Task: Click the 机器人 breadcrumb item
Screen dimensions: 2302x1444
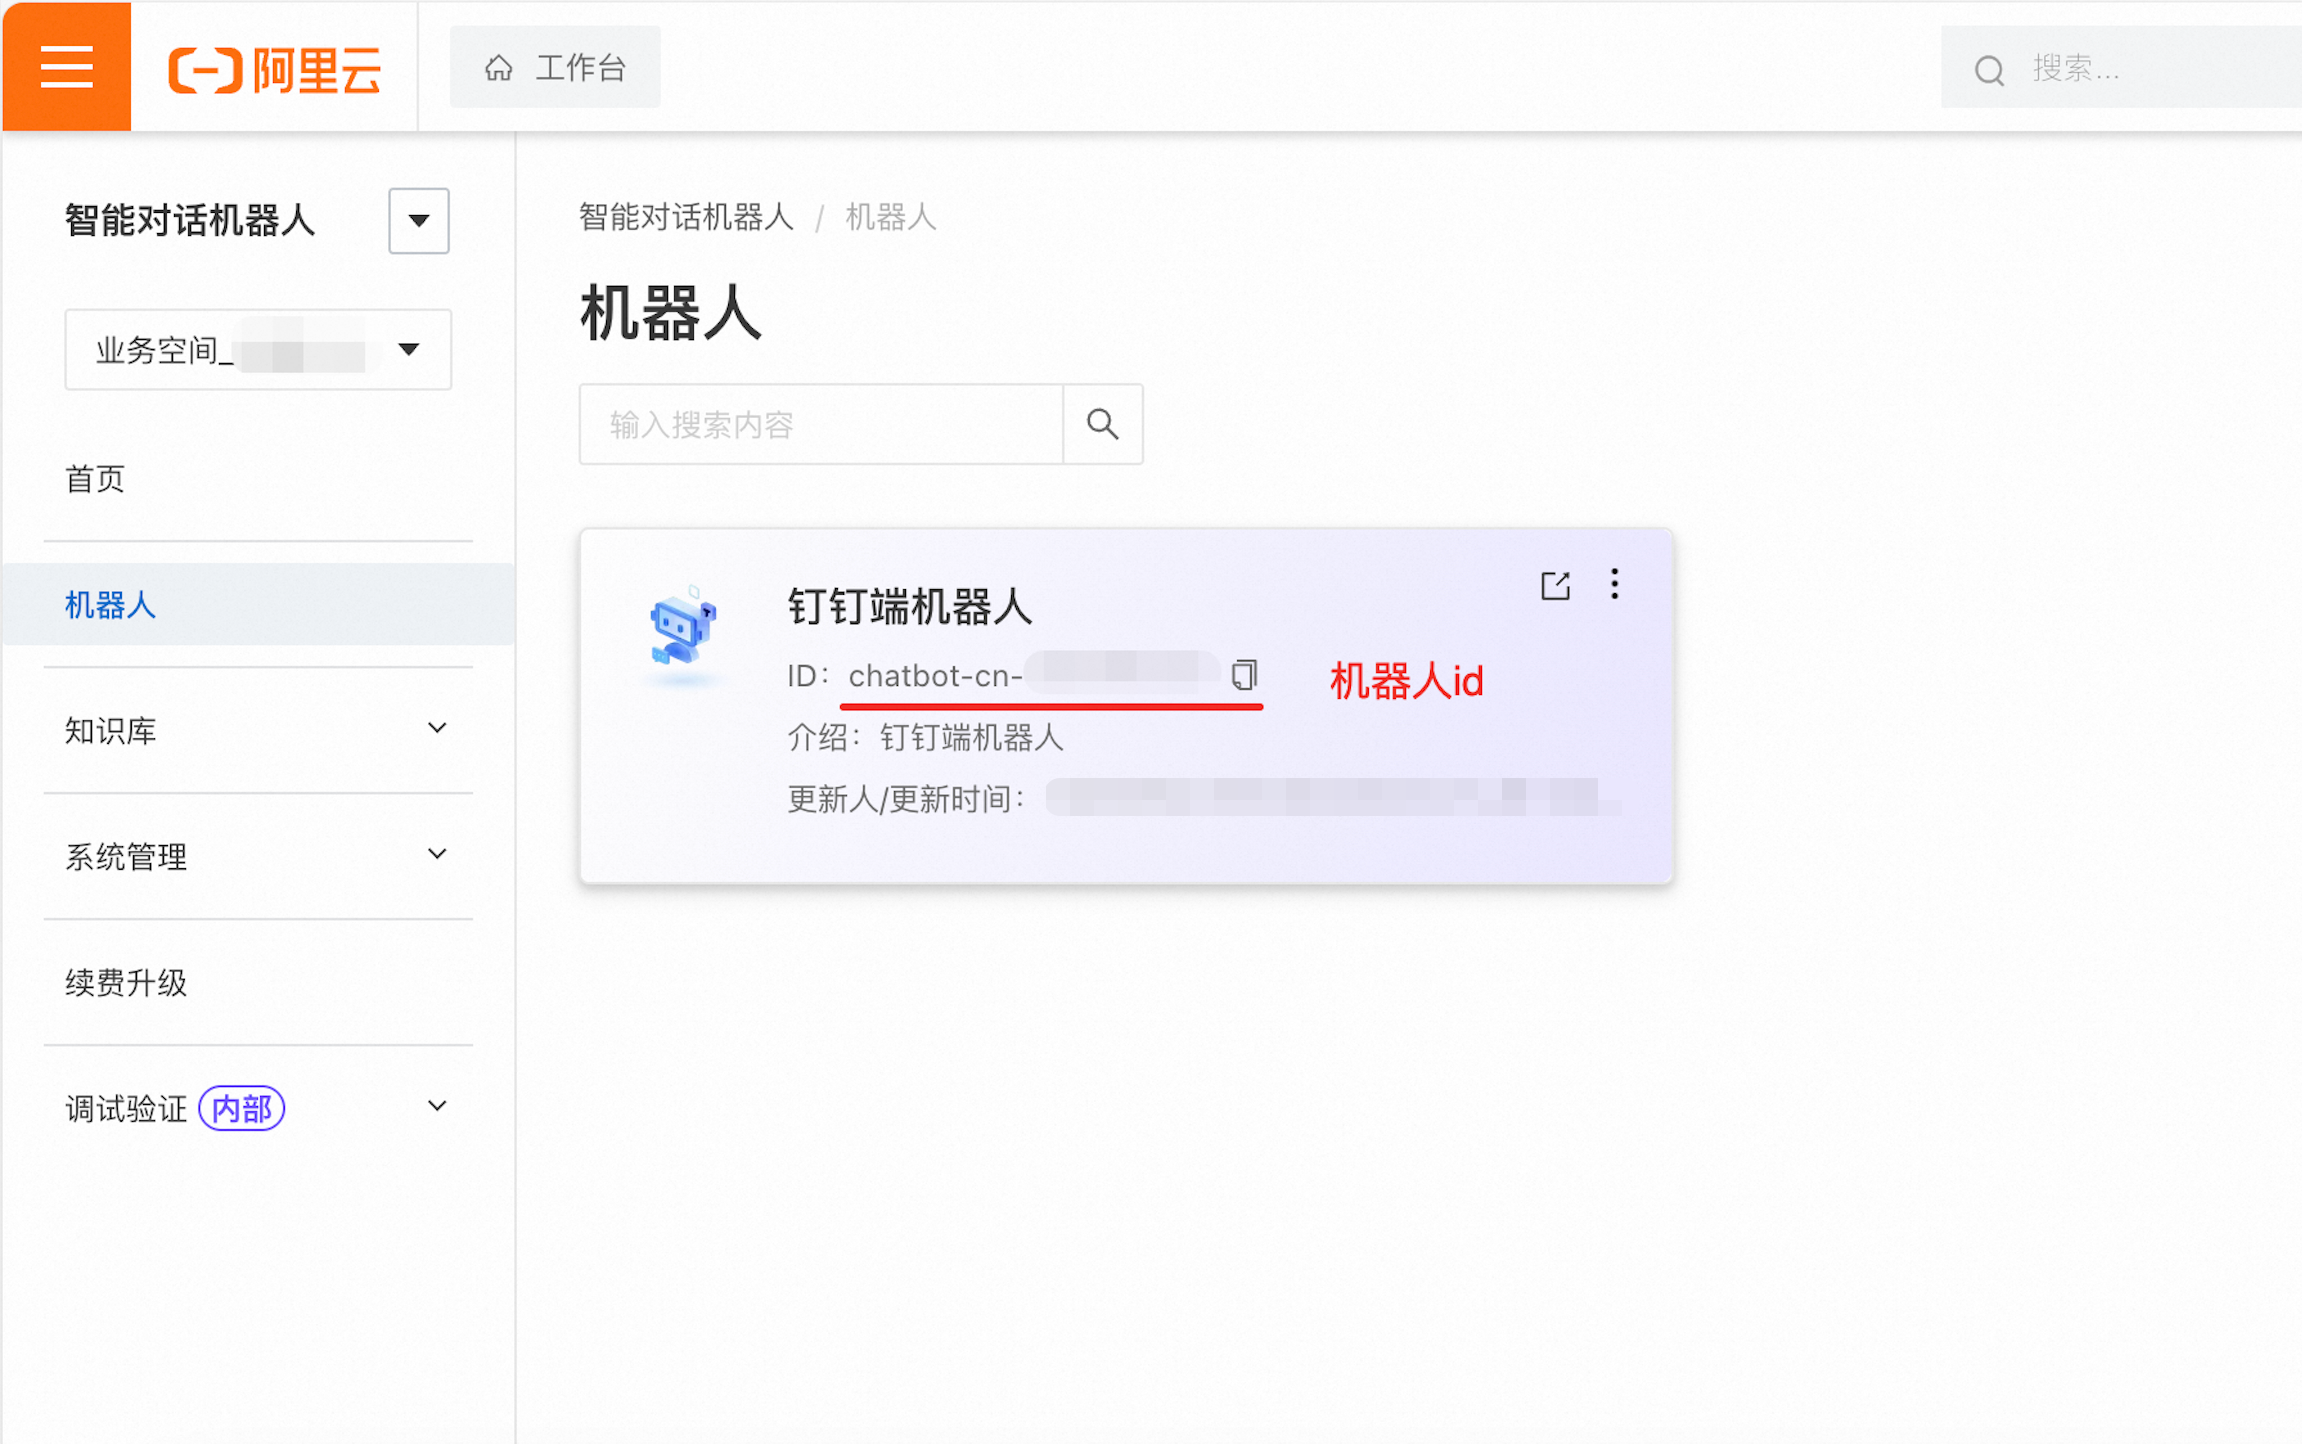Action: tap(891, 217)
